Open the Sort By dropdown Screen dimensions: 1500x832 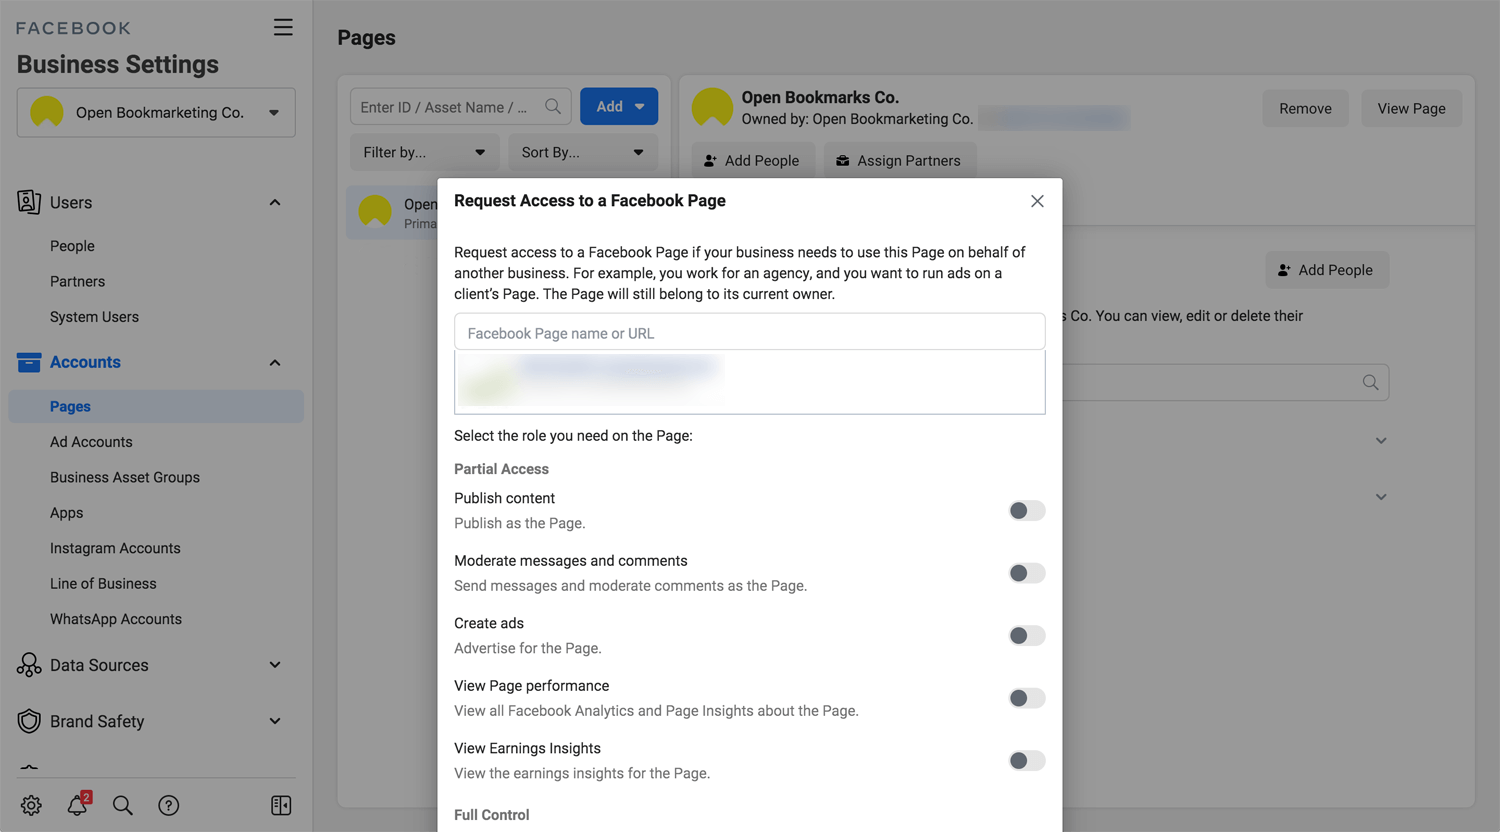point(583,152)
